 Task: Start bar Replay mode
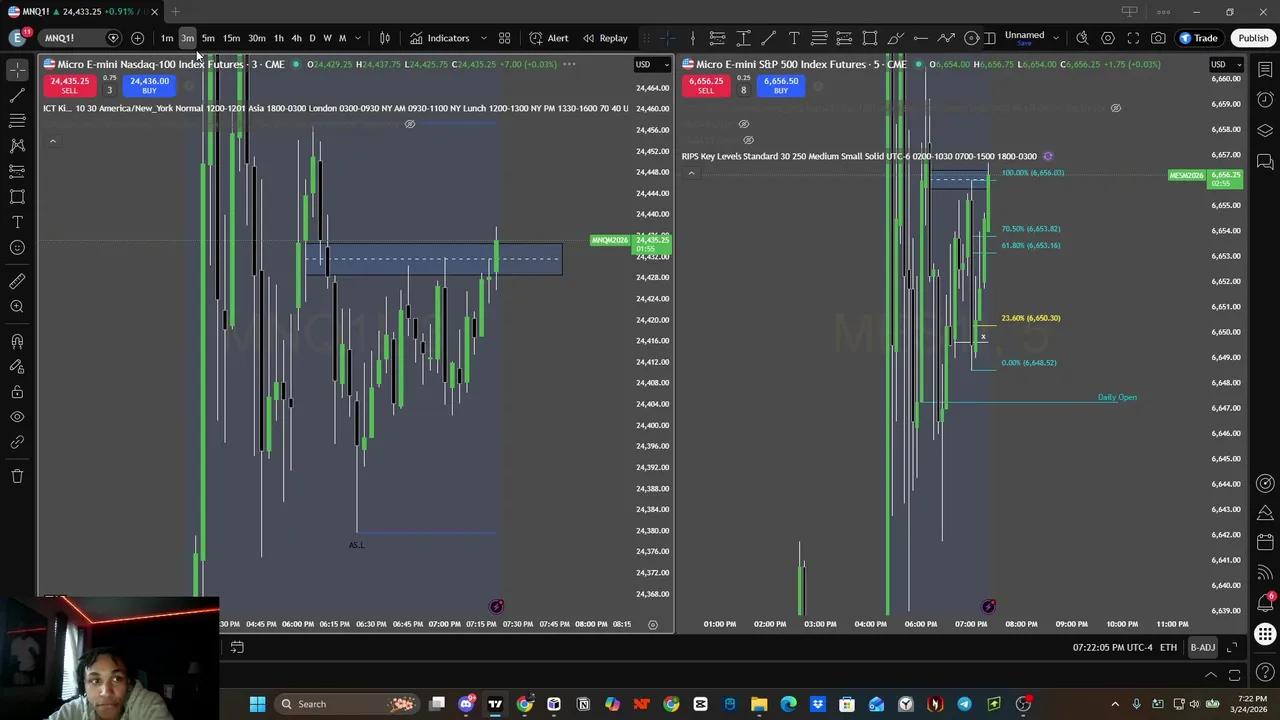[605, 38]
